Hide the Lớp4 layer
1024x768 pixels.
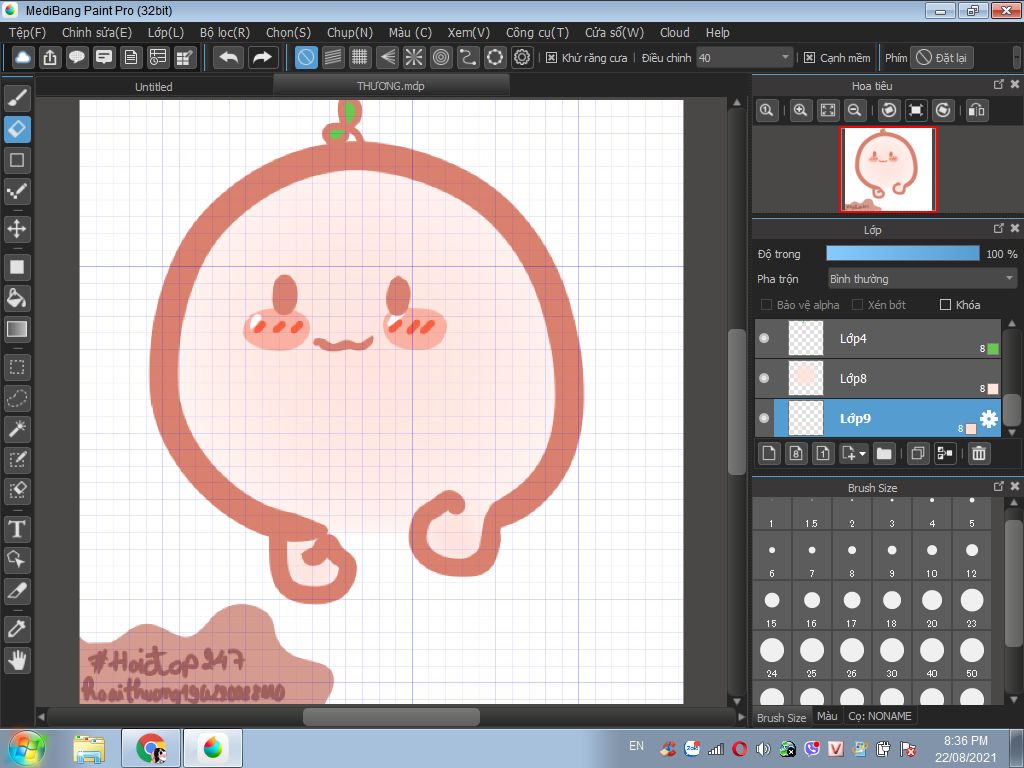[x=764, y=338]
